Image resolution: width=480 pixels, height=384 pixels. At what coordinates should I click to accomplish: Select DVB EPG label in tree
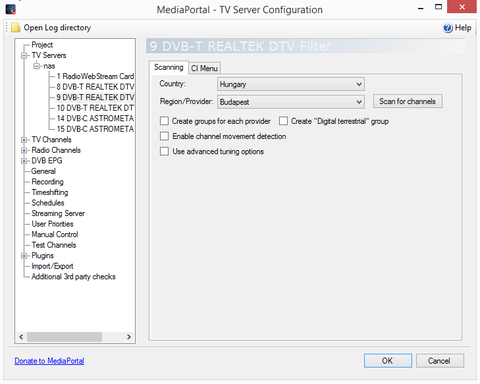(47, 161)
